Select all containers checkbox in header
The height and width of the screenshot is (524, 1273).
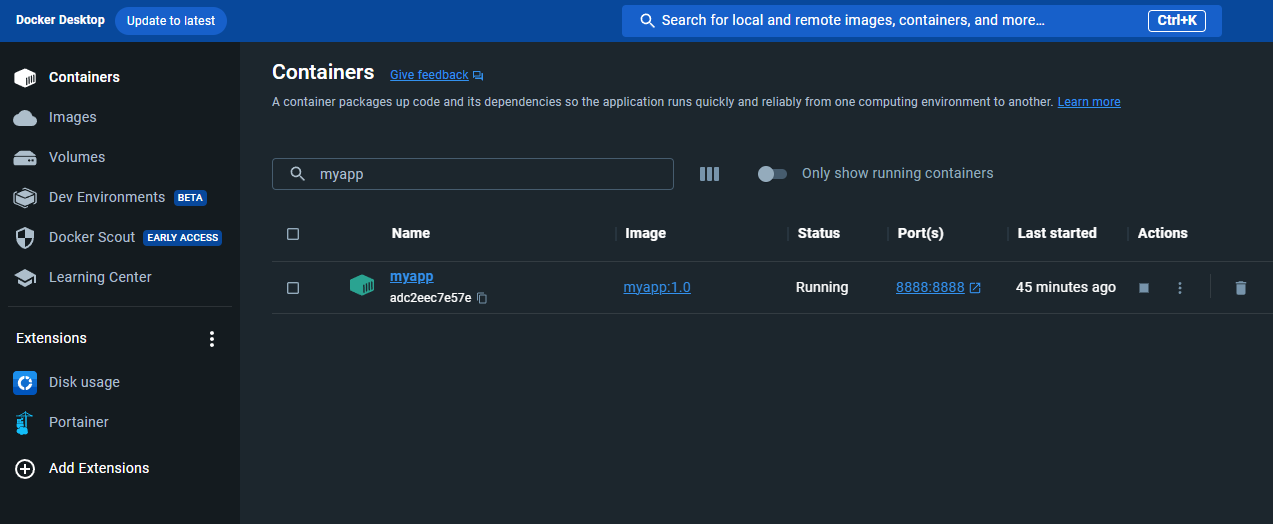click(x=293, y=234)
